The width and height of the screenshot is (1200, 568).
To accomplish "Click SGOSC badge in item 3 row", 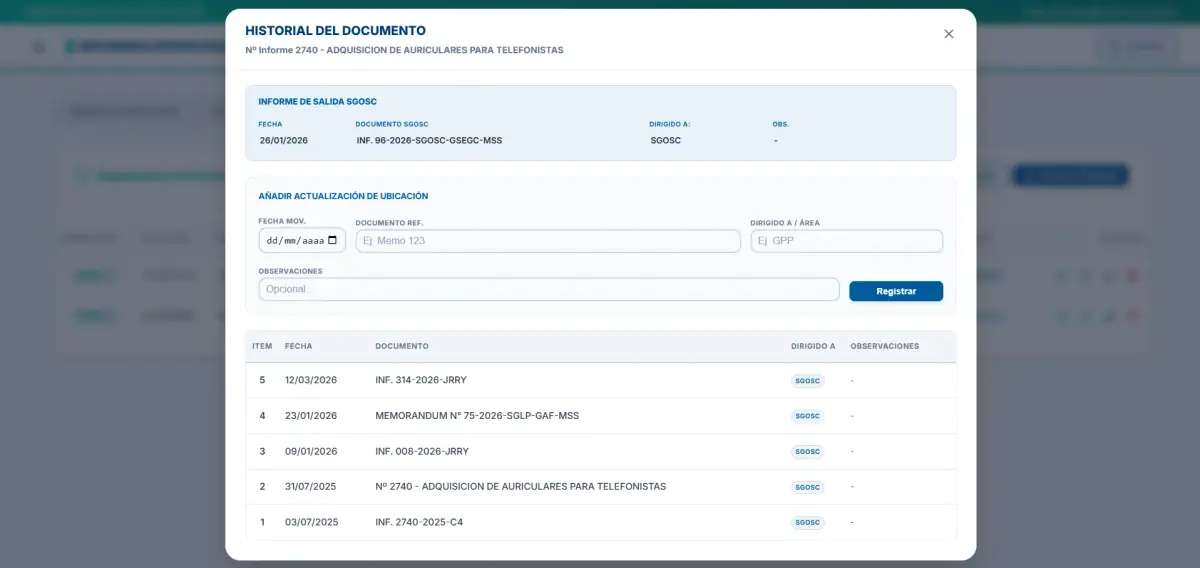I will [x=807, y=452].
